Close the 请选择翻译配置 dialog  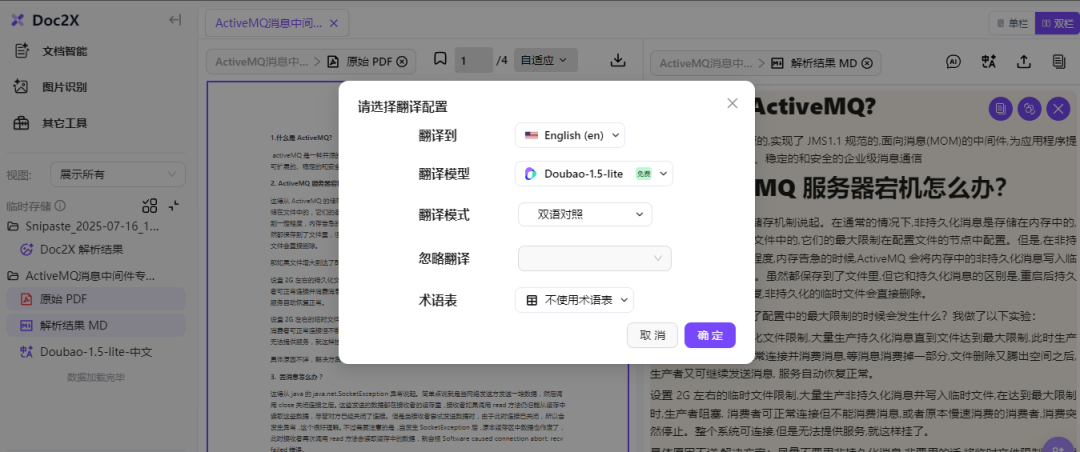[732, 103]
